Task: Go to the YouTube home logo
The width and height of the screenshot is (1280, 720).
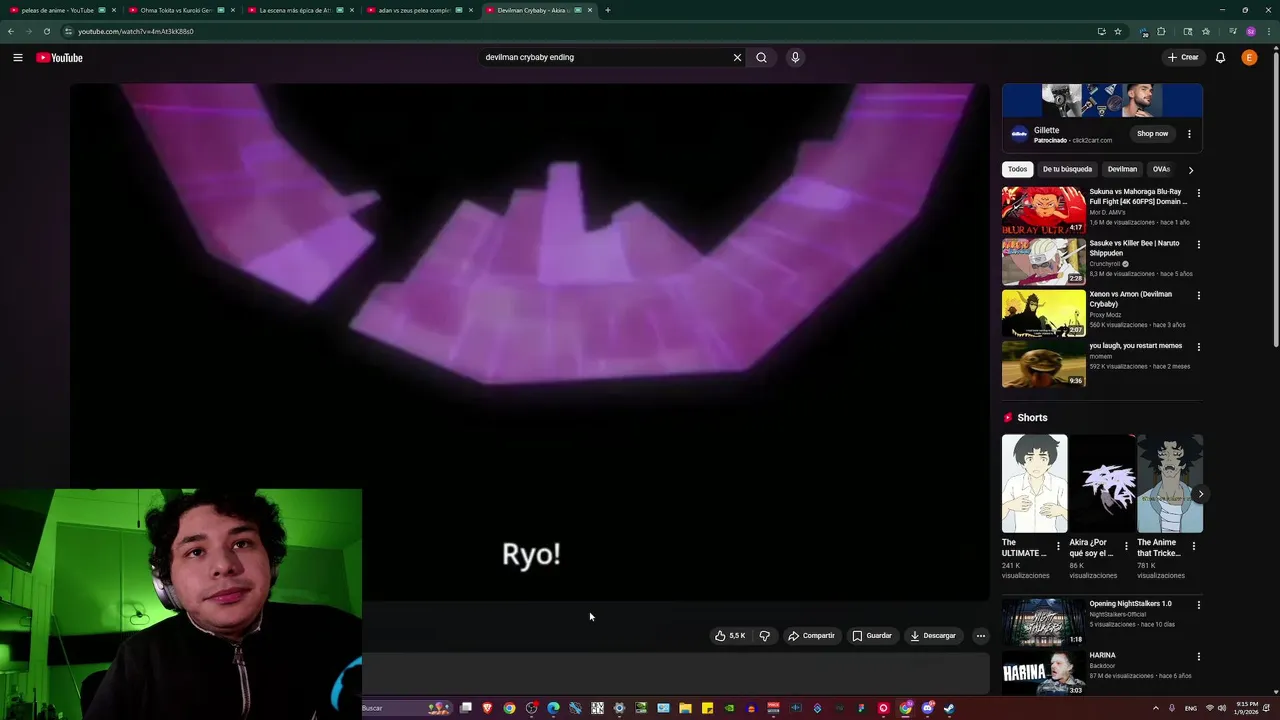Action: pos(59,58)
